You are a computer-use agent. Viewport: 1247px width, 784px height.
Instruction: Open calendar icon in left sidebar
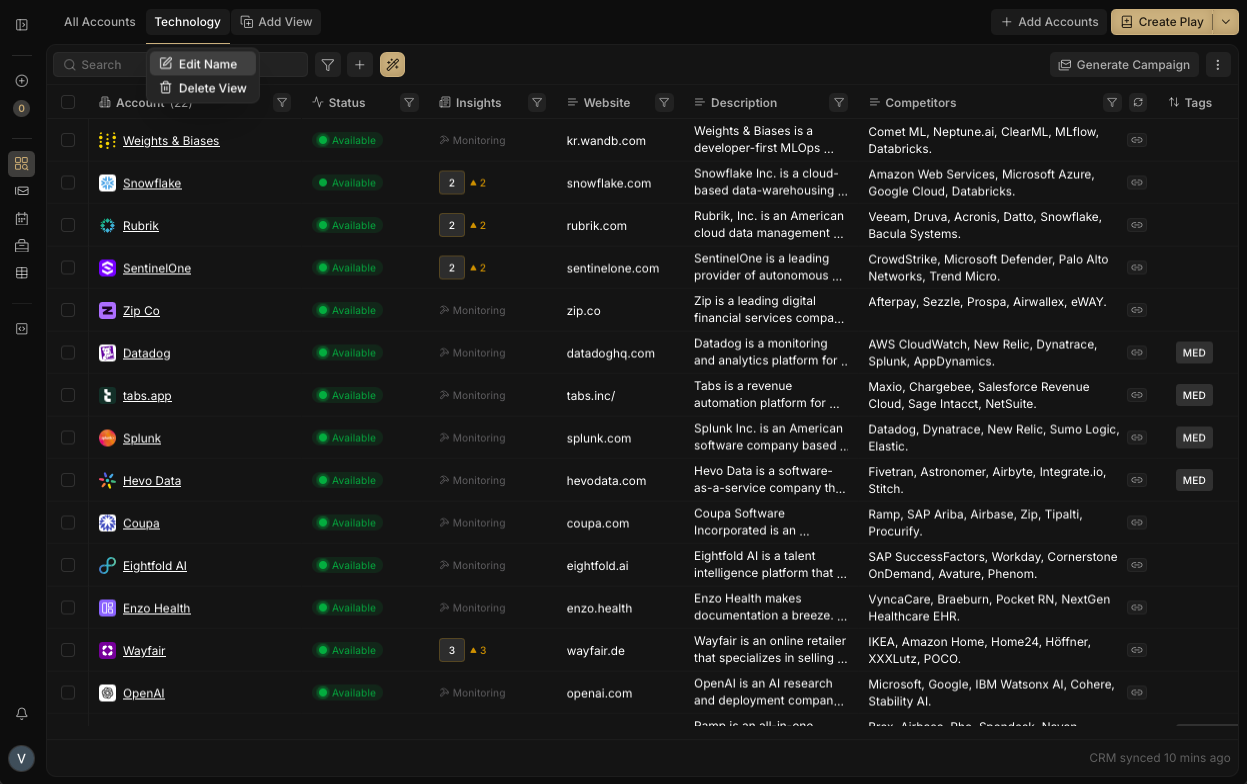coord(21,218)
